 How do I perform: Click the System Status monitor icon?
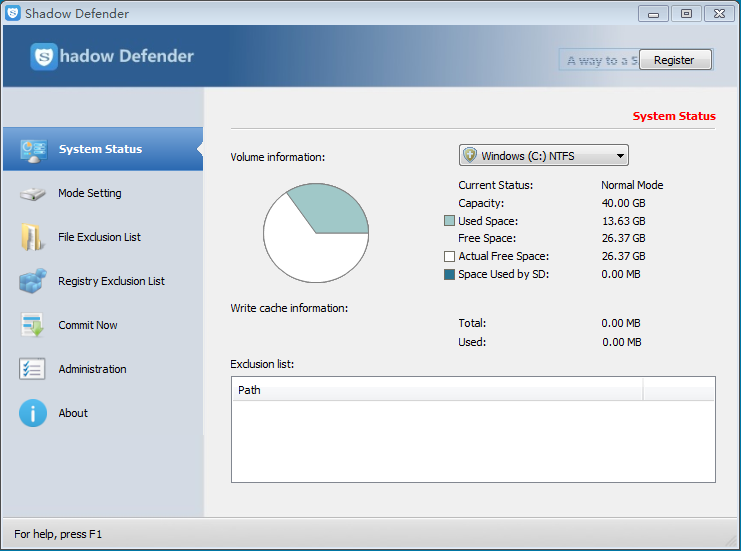pos(33,149)
